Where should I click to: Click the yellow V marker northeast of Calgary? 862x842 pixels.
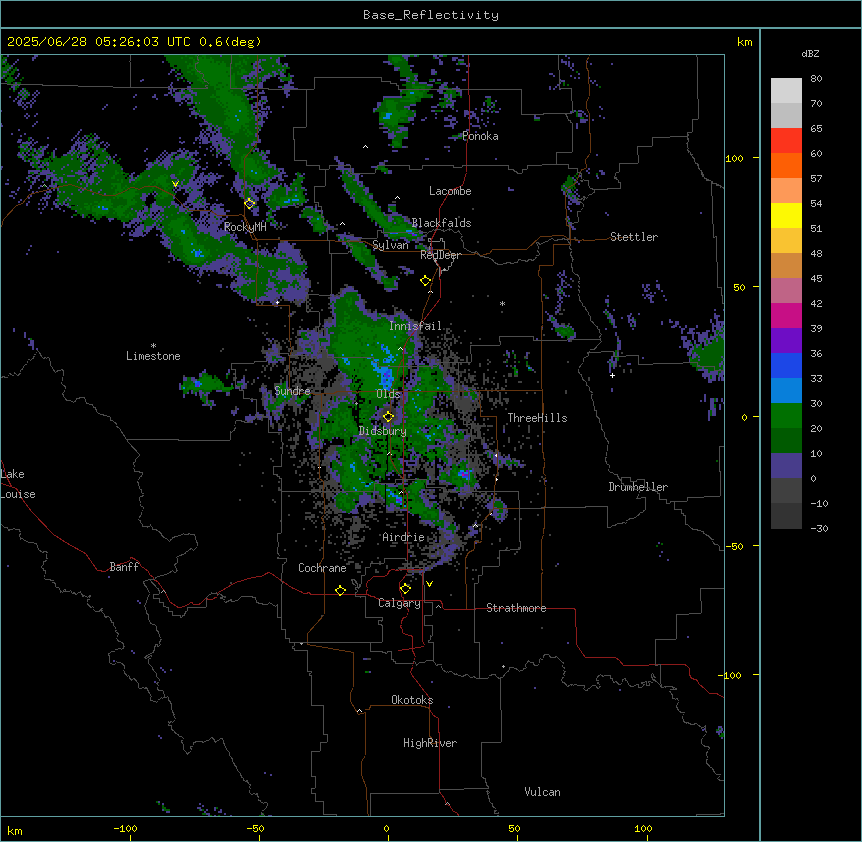click(429, 584)
